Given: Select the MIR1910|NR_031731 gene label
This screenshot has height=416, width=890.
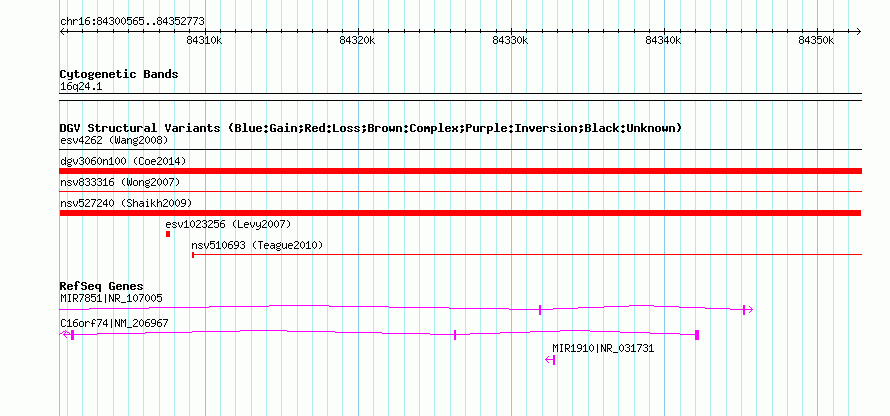Looking at the screenshot, I should 603,348.
